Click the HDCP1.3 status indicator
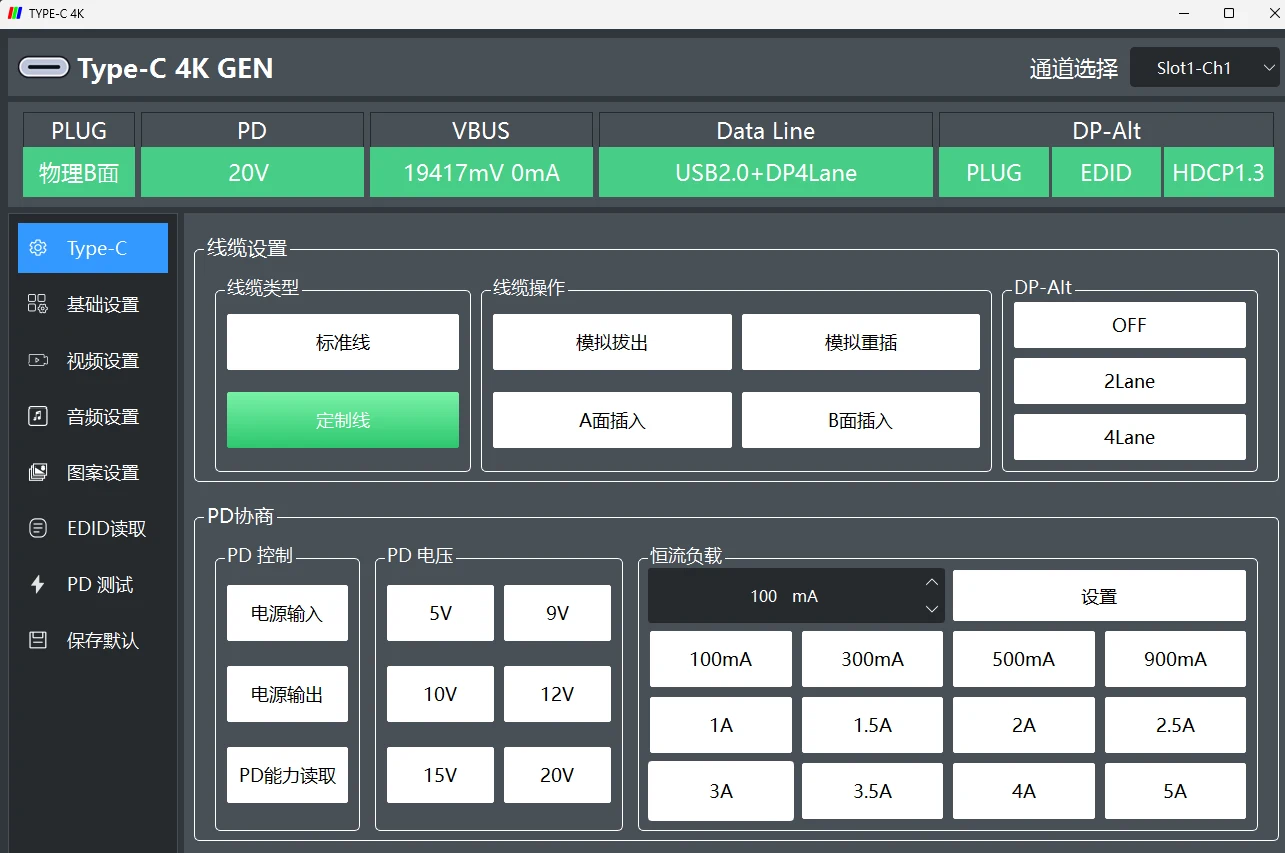 pyautogui.click(x=1219, y=172)
